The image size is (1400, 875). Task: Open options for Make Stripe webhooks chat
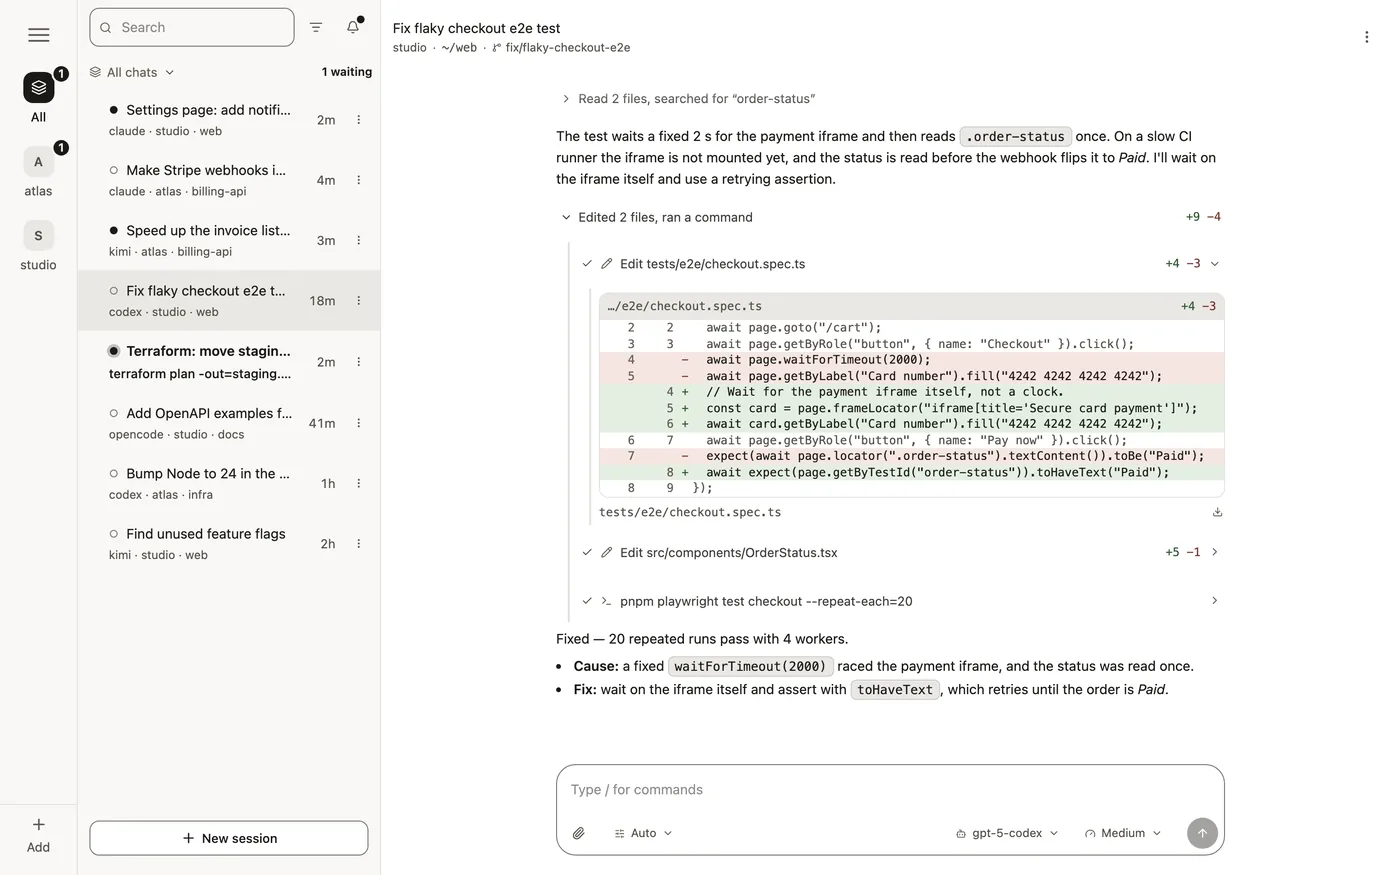click(359, 180)
